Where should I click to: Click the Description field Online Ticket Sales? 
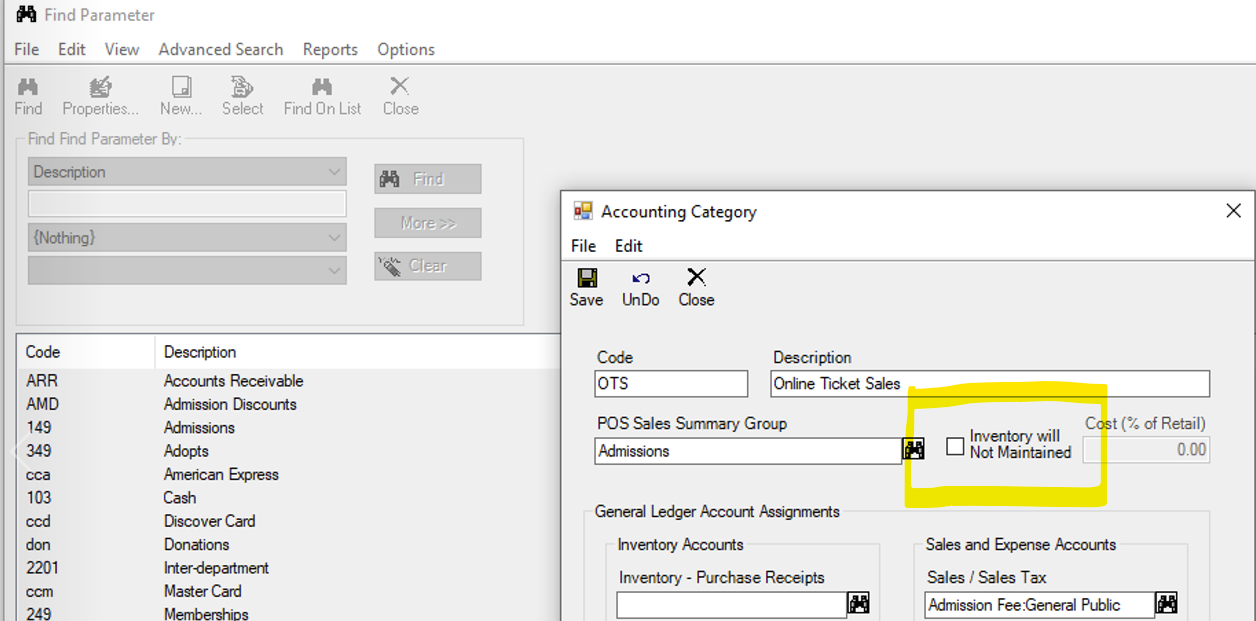click(990, 384)
